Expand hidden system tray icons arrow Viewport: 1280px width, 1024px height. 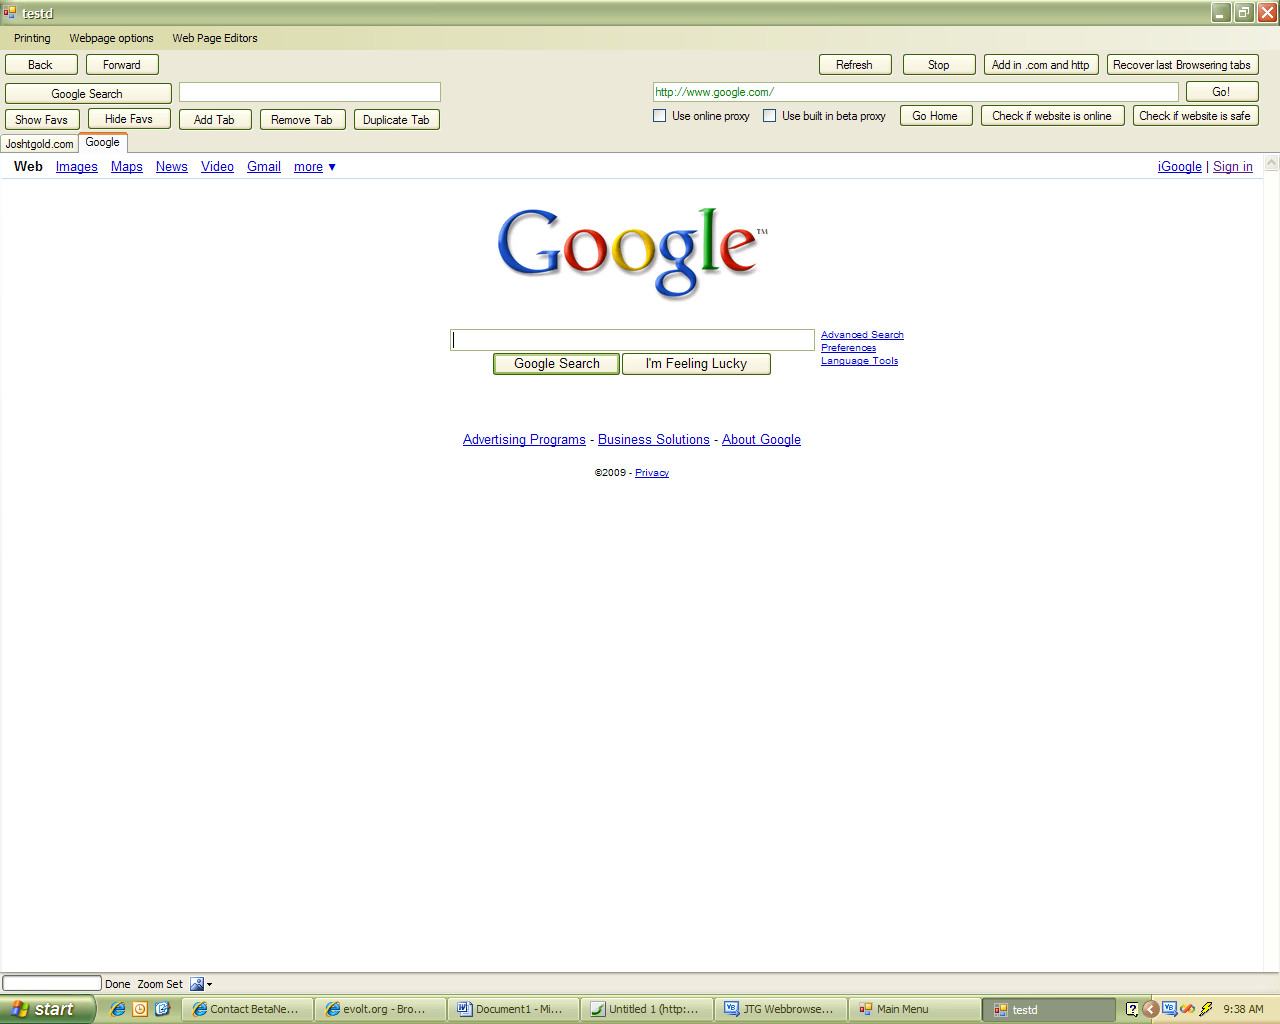pos(1150,1009)
